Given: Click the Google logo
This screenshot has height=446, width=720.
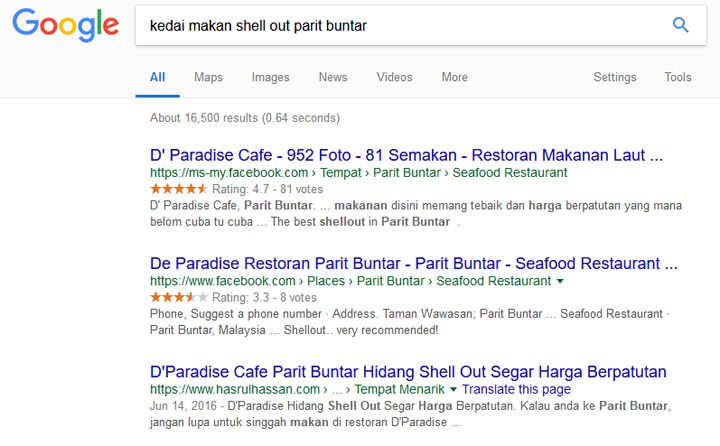Looking at the screenshot, I should (66, 25).
